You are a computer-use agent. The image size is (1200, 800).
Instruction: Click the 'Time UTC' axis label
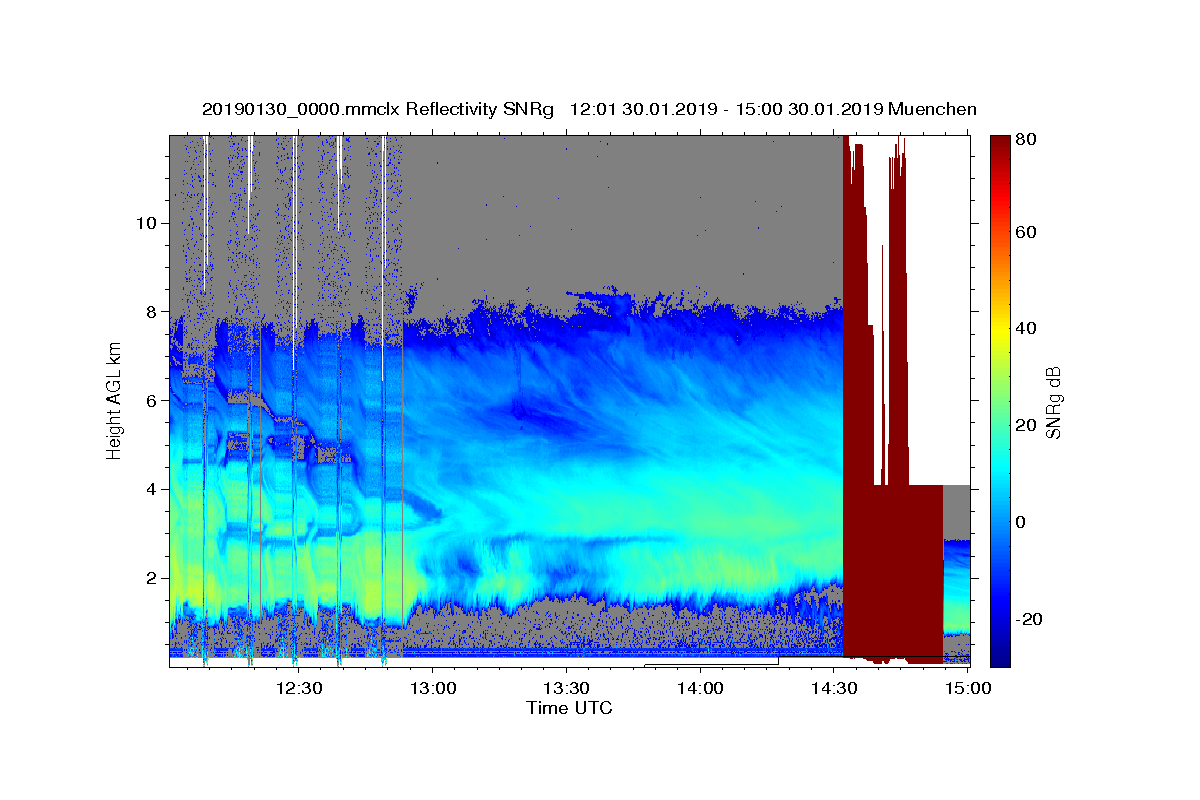[569, 708]
